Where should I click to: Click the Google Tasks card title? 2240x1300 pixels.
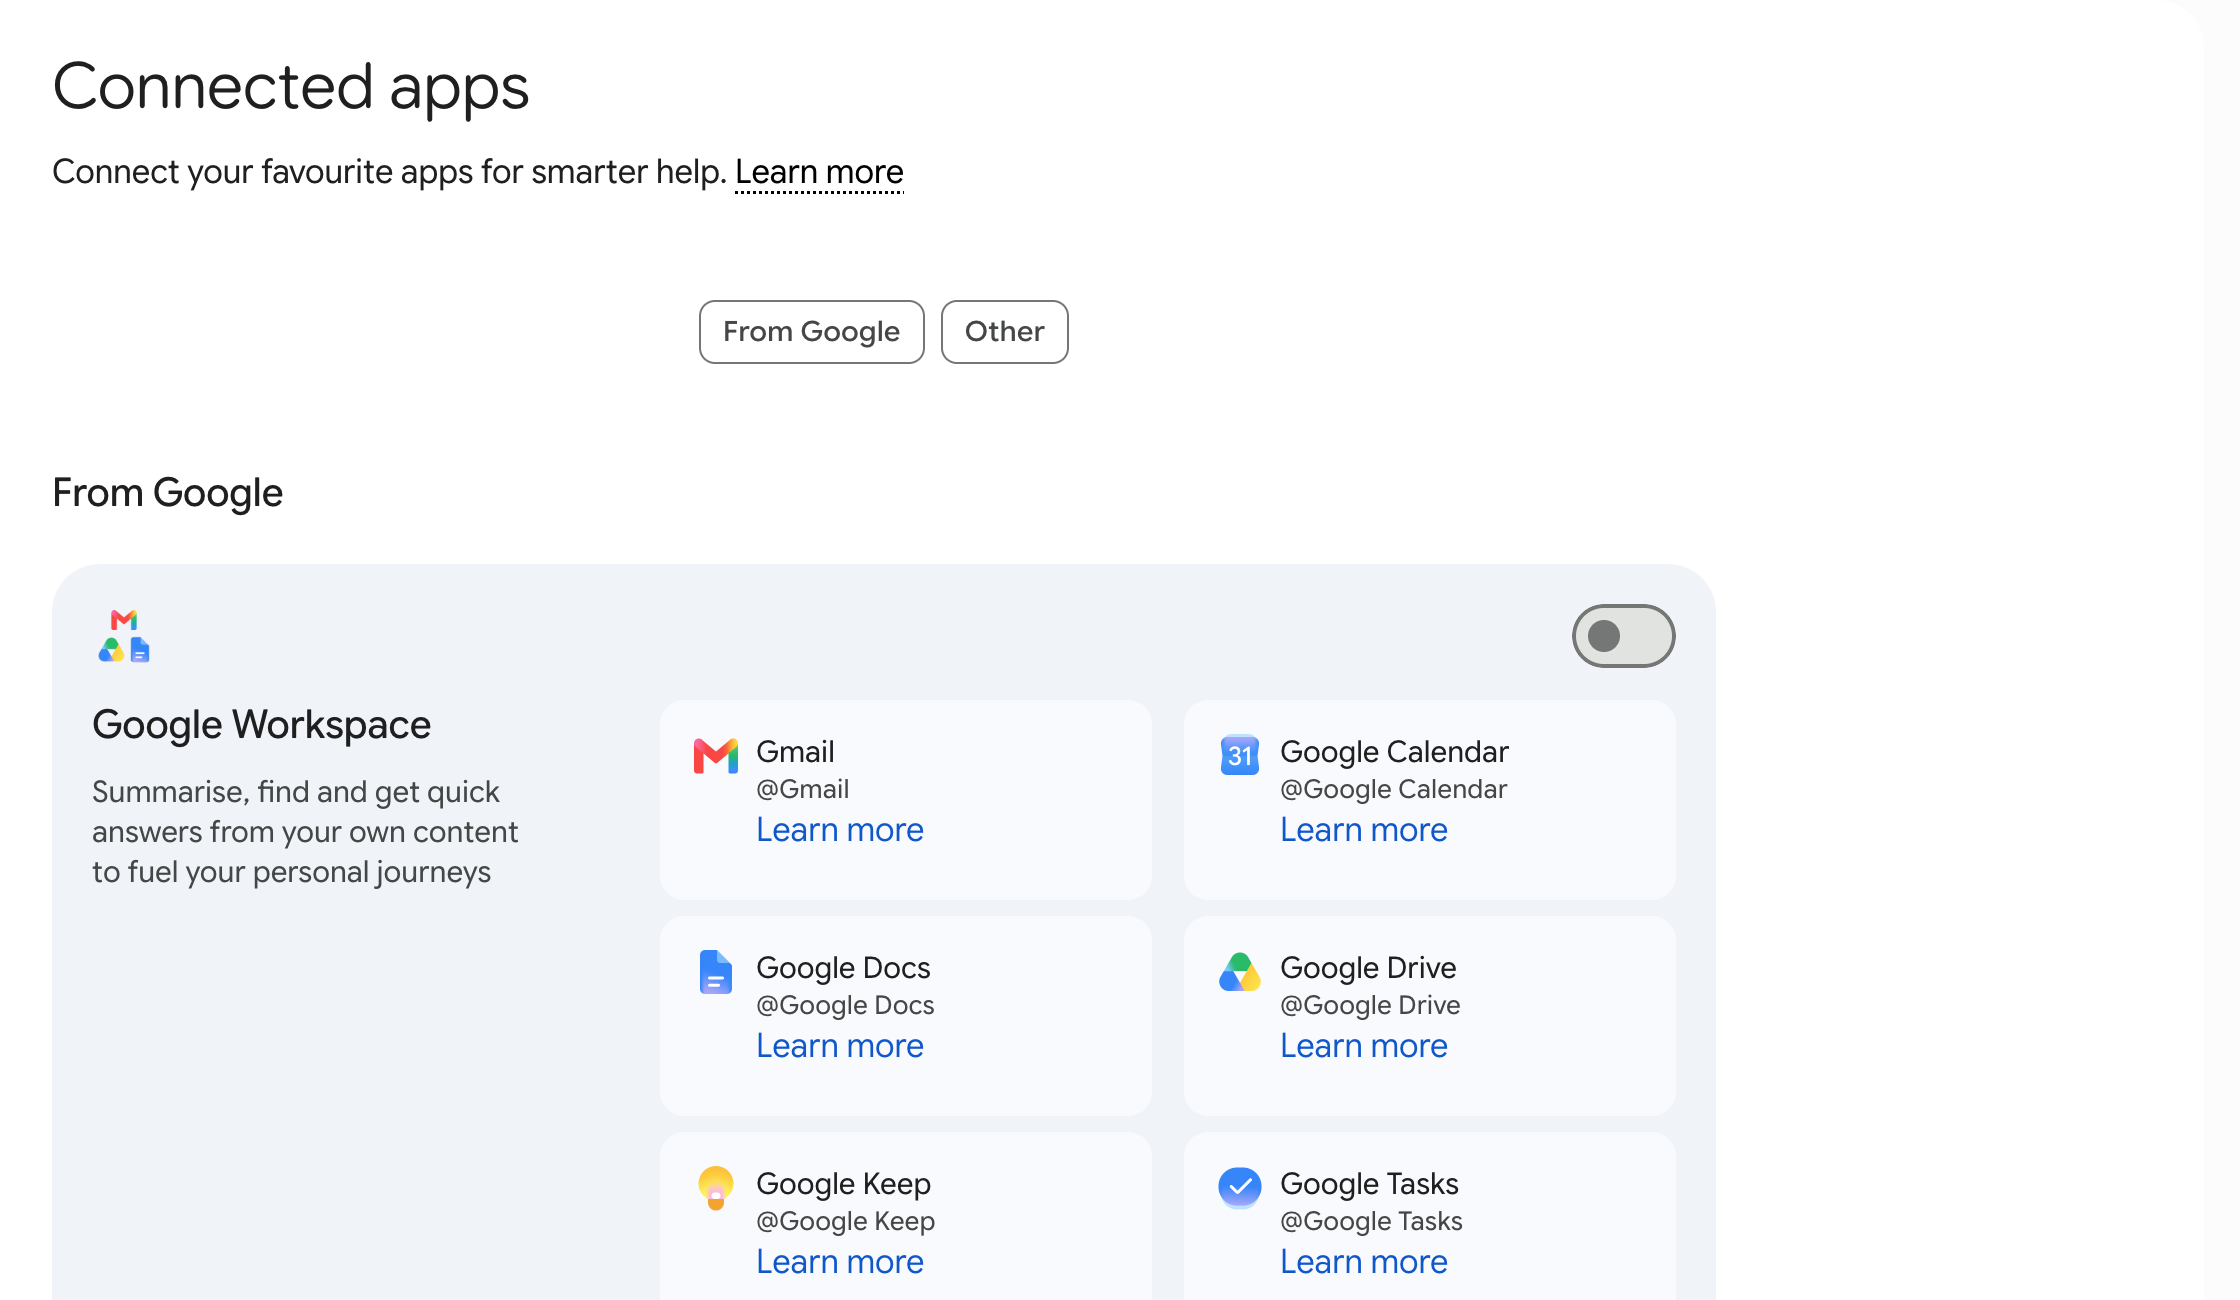1369,1184
